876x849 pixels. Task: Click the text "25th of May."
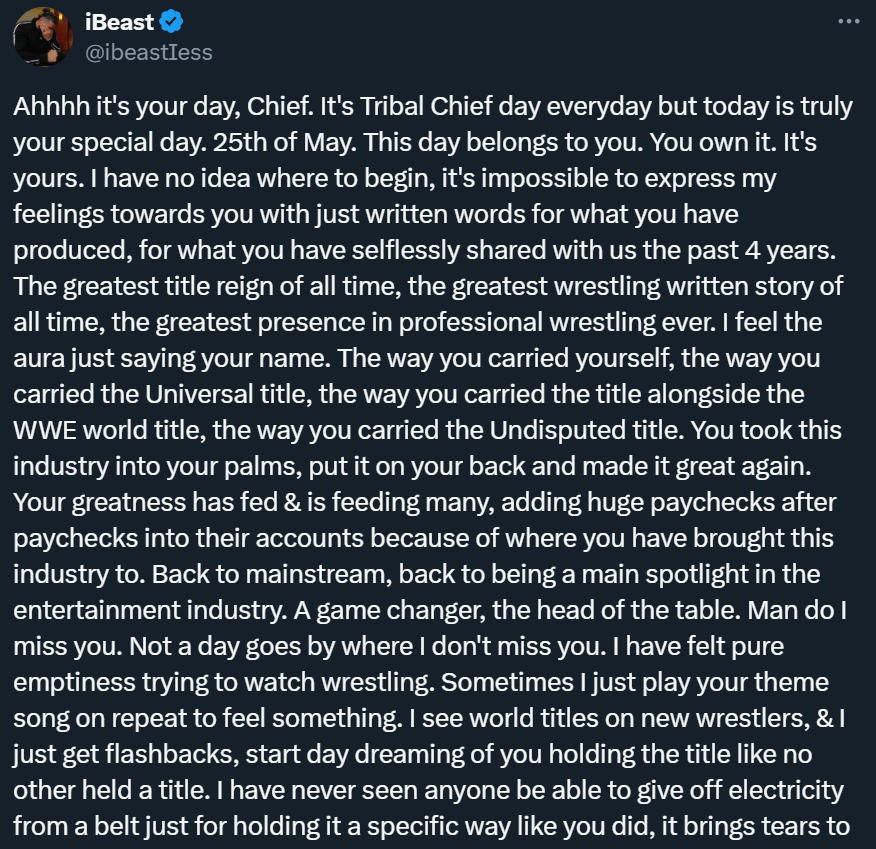[x=284, y=142]
